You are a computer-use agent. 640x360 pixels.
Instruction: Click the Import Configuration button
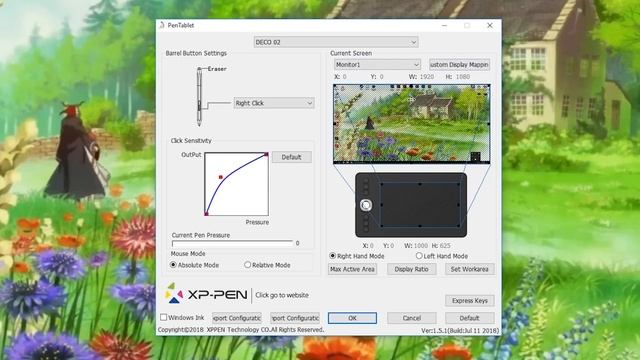(295, 318)
